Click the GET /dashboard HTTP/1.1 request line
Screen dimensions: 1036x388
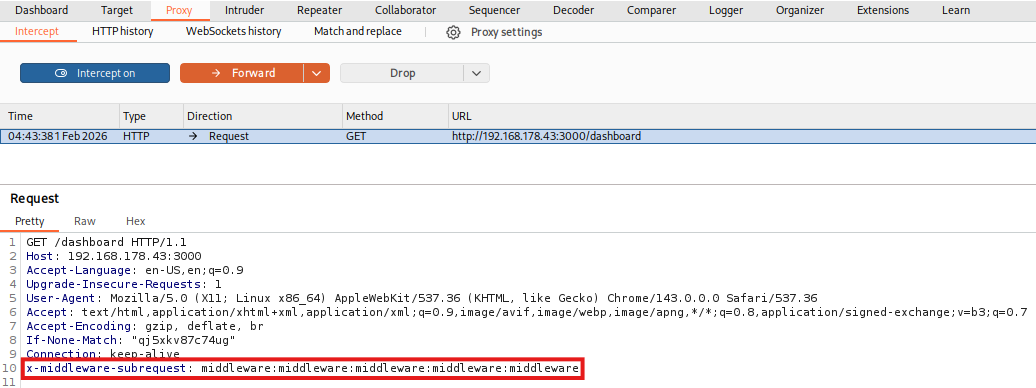(106, 242)
